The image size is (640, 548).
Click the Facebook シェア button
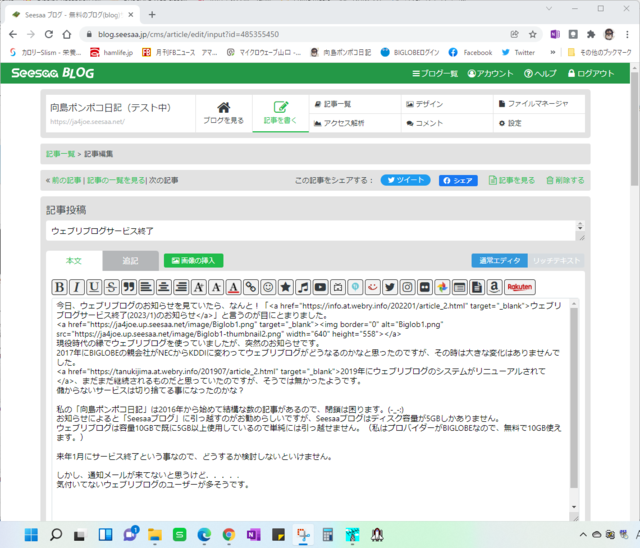point(458,180)
